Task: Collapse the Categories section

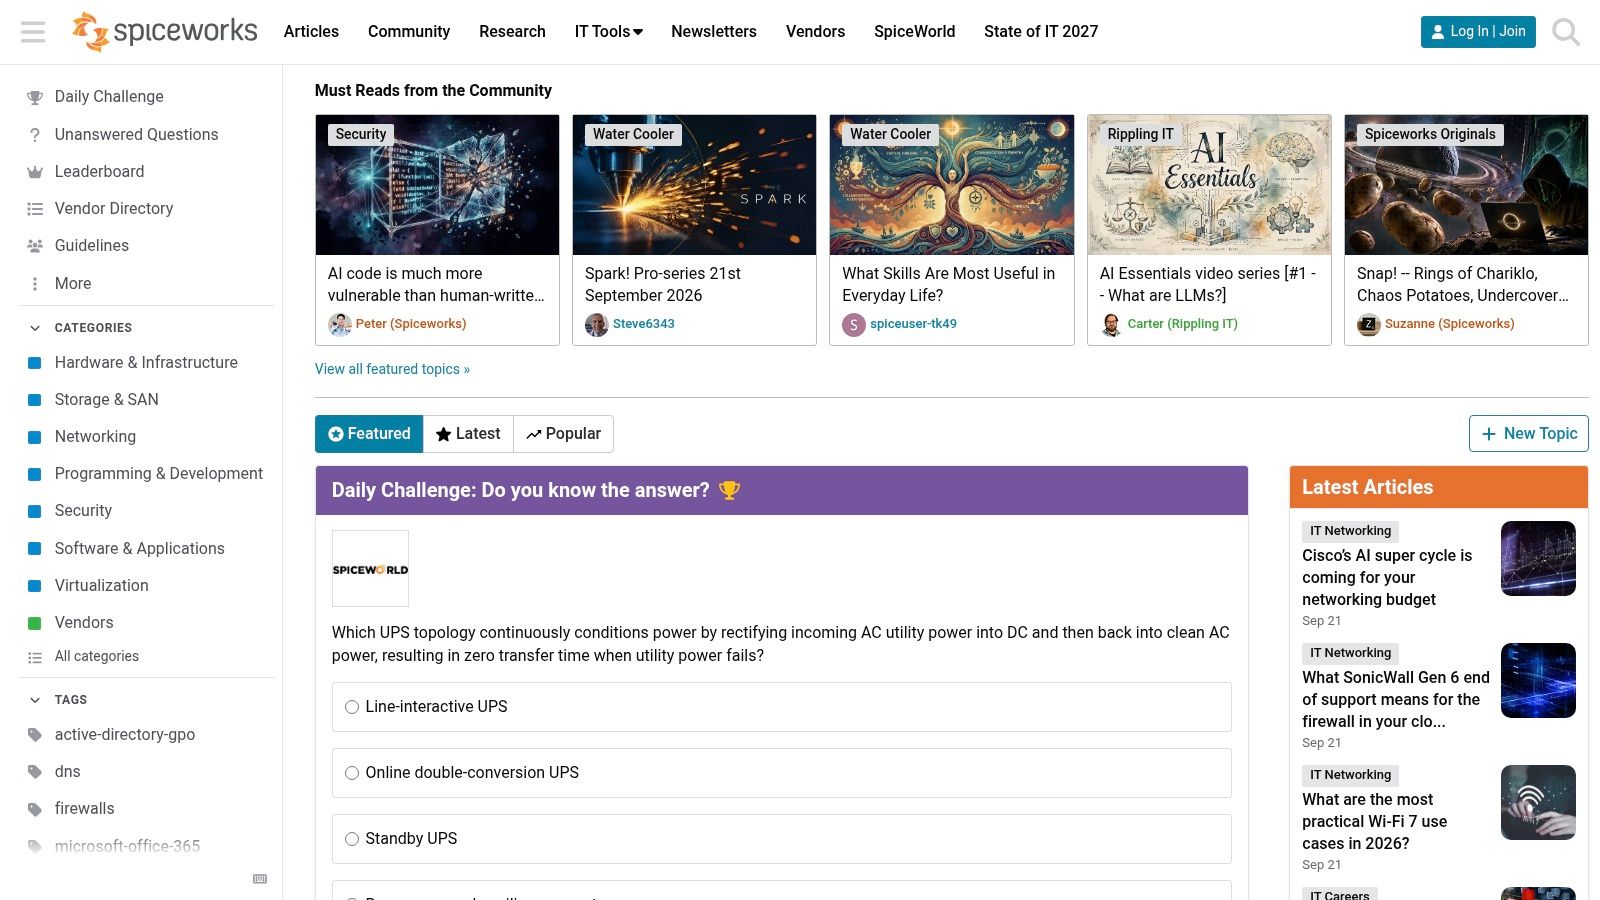Action: (x=35, y=328)
